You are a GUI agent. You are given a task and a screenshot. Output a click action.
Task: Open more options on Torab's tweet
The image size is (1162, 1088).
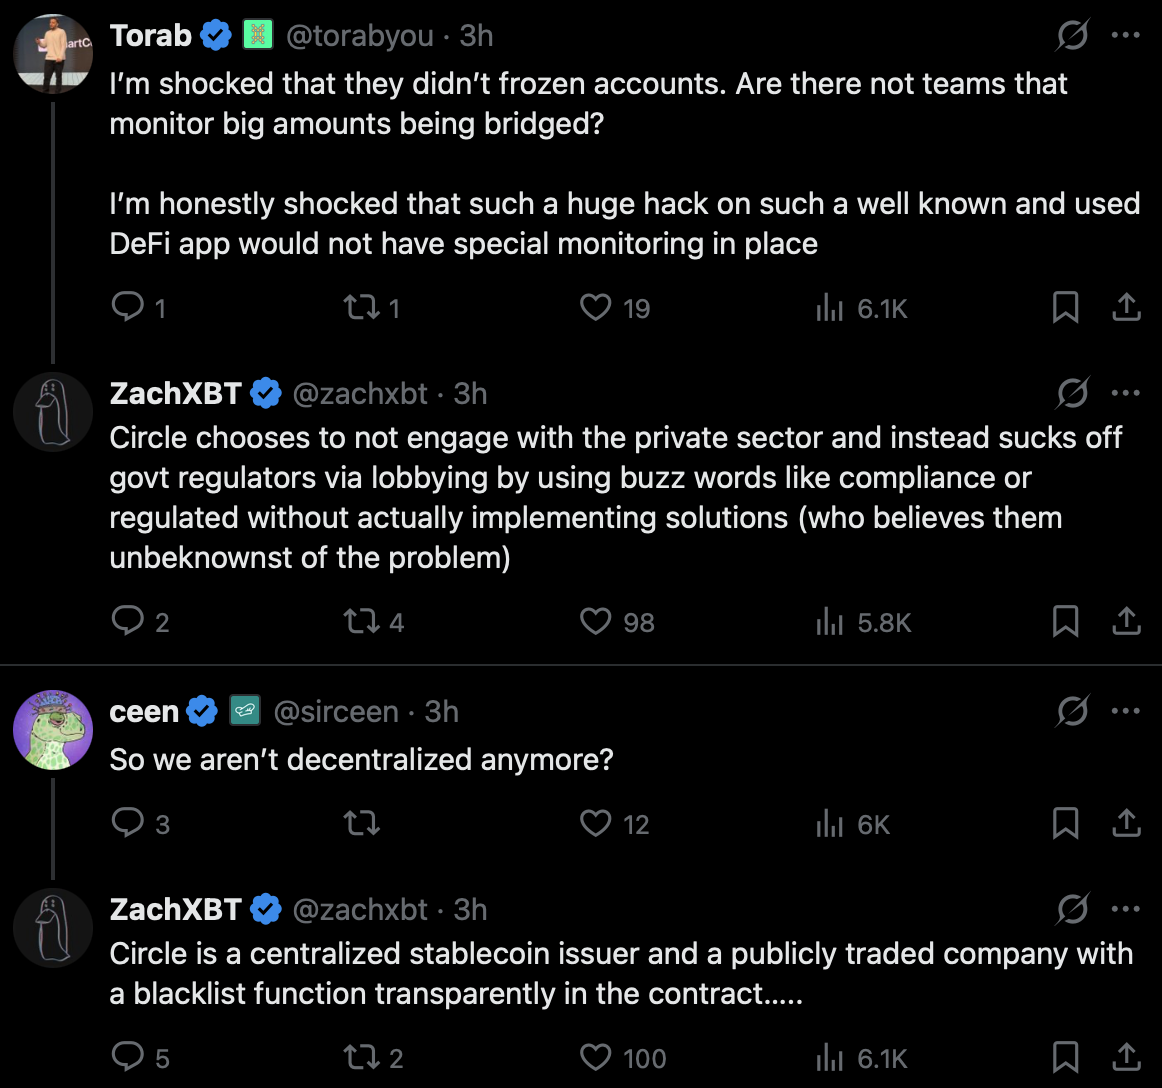[x=1126, y=35]
